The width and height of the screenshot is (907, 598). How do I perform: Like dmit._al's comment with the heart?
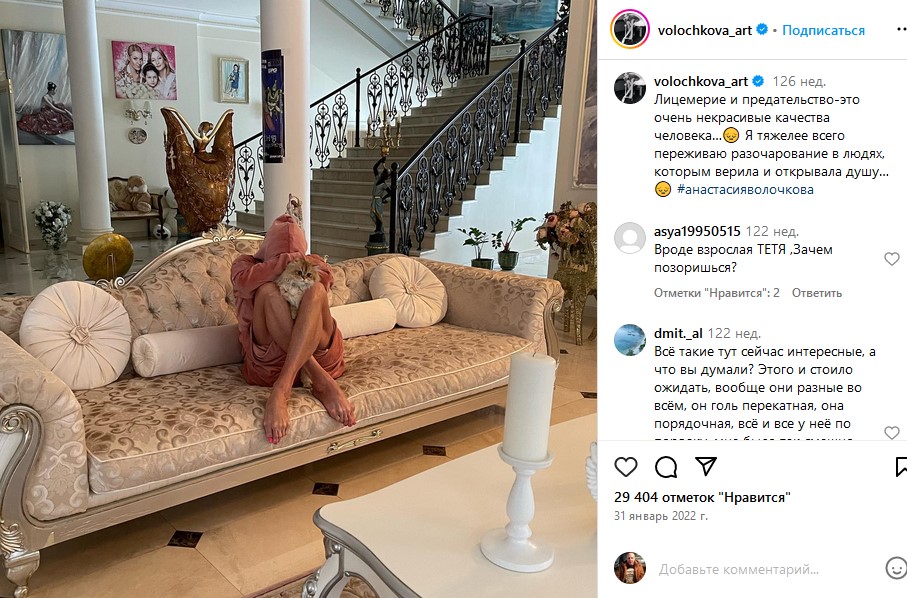pyautogui.click(x=892, y=433)
